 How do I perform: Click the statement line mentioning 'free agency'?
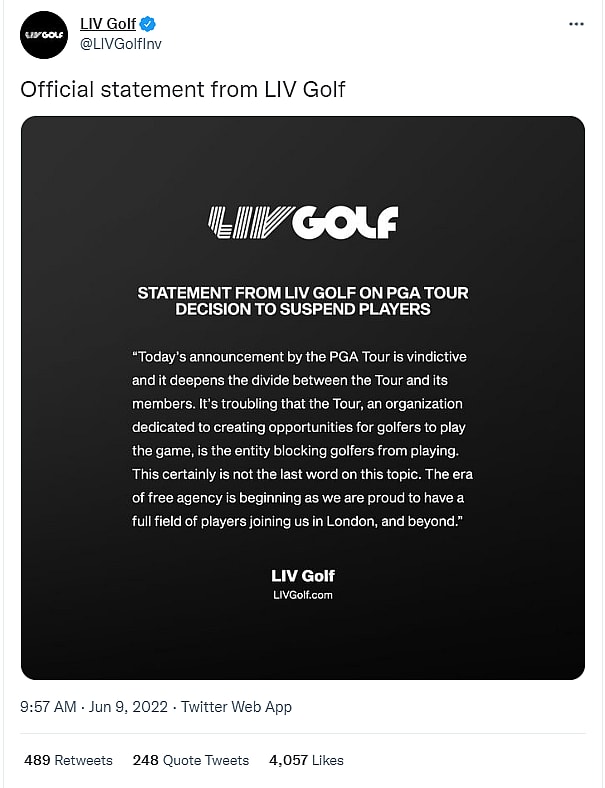point(299,497)
